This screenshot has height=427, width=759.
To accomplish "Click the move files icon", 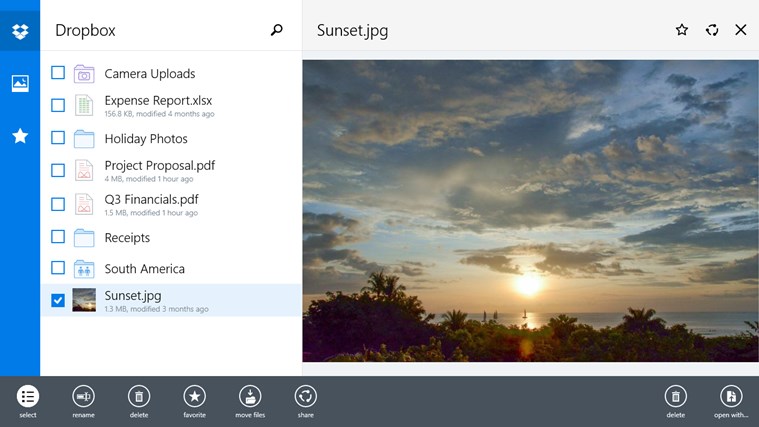I will coord(250,396).
